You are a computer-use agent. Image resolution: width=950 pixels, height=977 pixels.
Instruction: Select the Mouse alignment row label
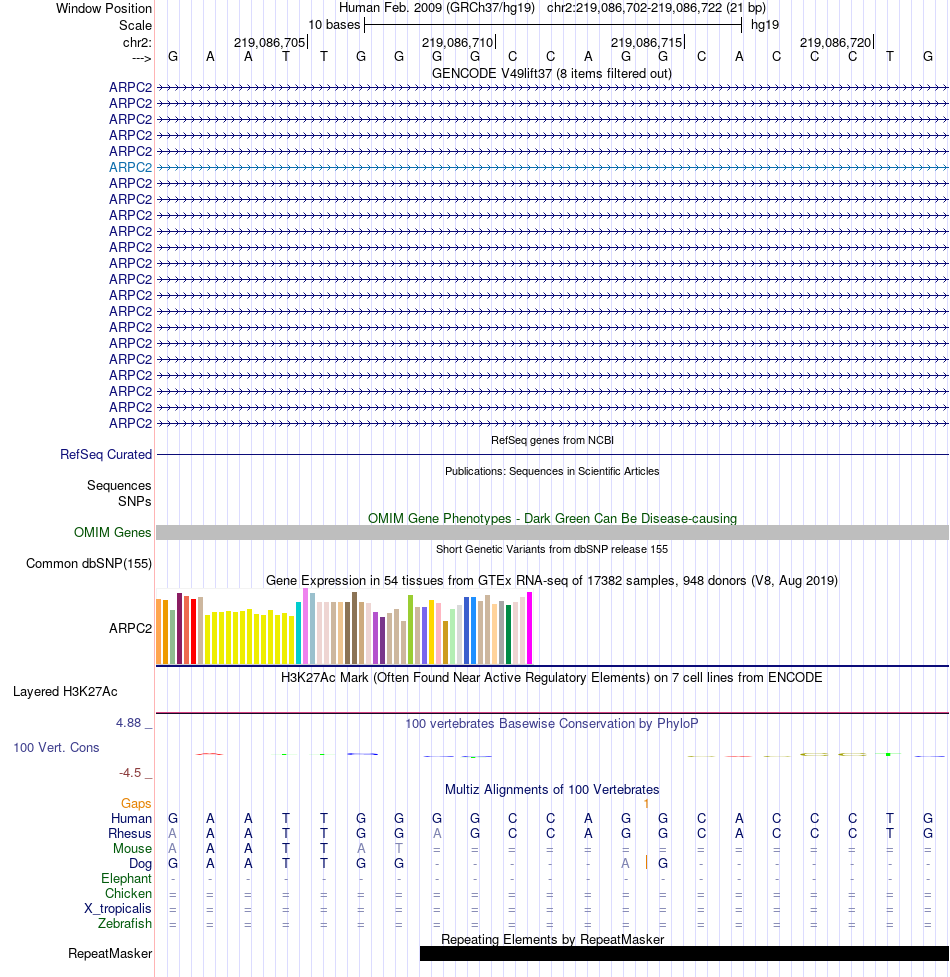132,849
